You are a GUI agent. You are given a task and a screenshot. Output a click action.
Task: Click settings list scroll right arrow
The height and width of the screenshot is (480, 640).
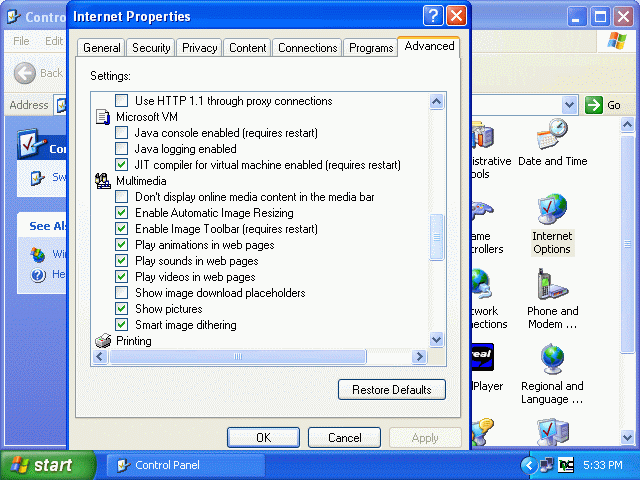pos(419,357)
